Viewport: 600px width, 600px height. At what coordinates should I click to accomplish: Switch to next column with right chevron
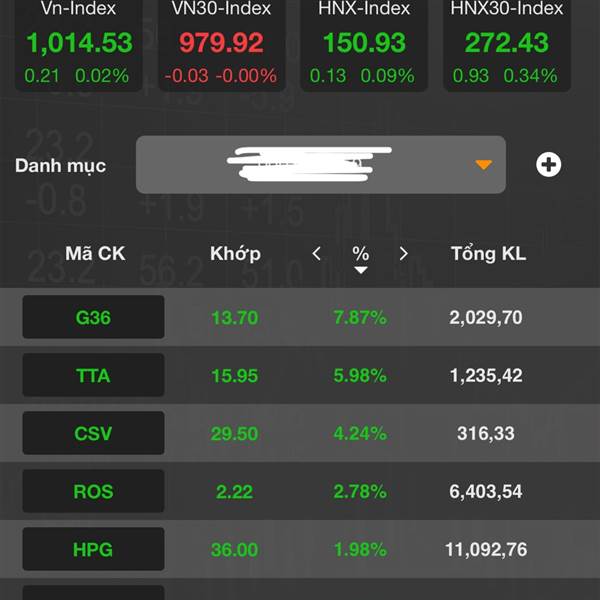pyautogui.click(x=404, y=254)
